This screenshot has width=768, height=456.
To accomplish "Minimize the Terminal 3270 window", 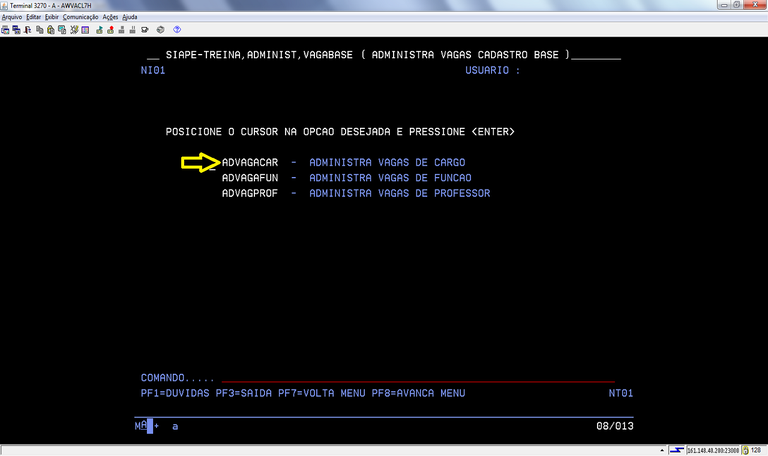I will [723, 5].
